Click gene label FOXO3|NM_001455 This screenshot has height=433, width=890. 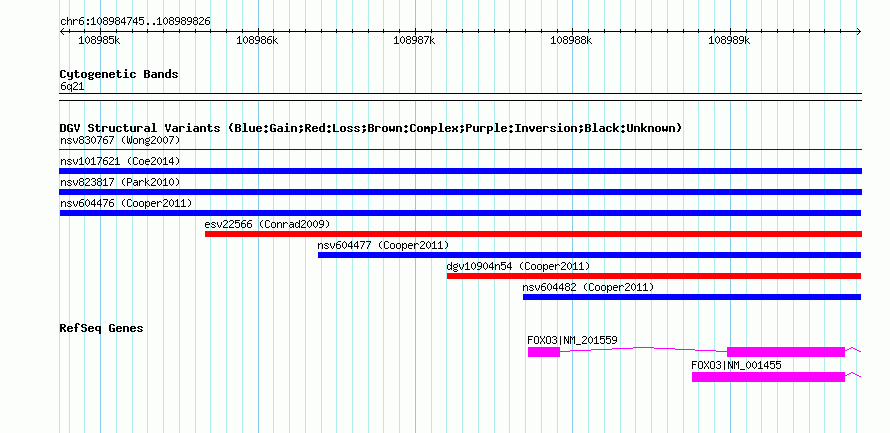(x=736, y=365)
